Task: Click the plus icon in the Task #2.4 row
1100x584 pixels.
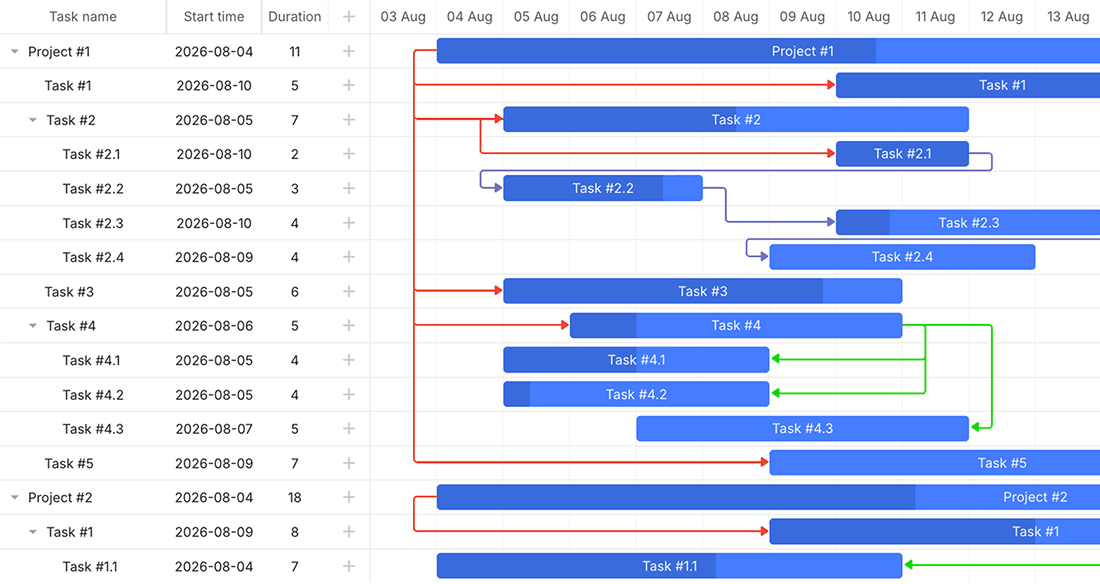Action: 349,257
